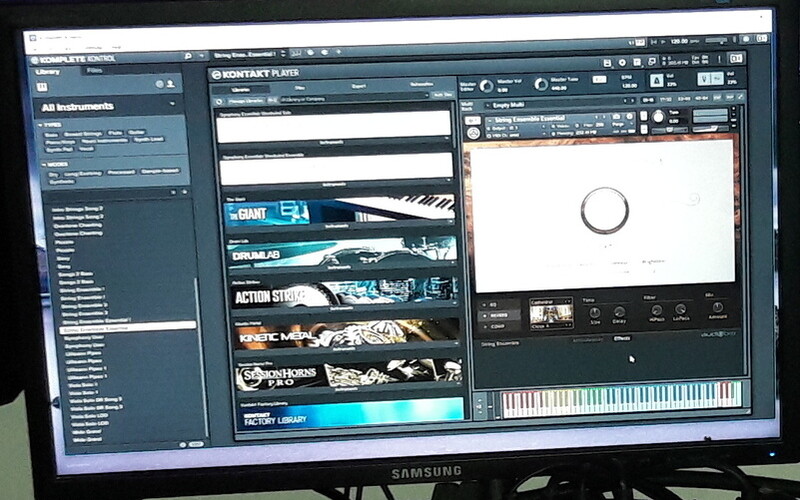Click the refresh libraries circular icon
This screenshot has height=500, width=800.
pos(219,101)
